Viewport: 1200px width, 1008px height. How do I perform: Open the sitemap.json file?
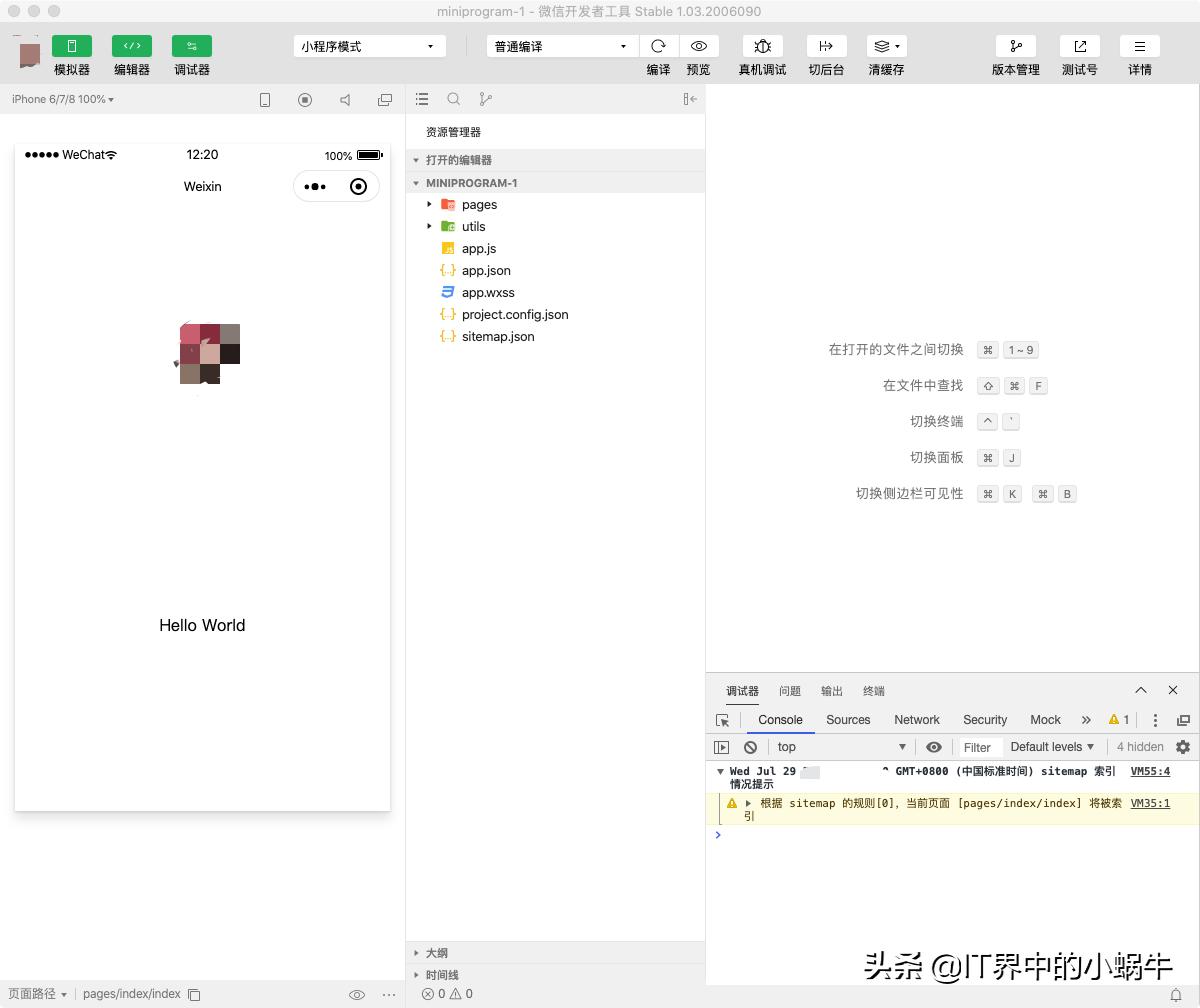(x=497, y=336)
